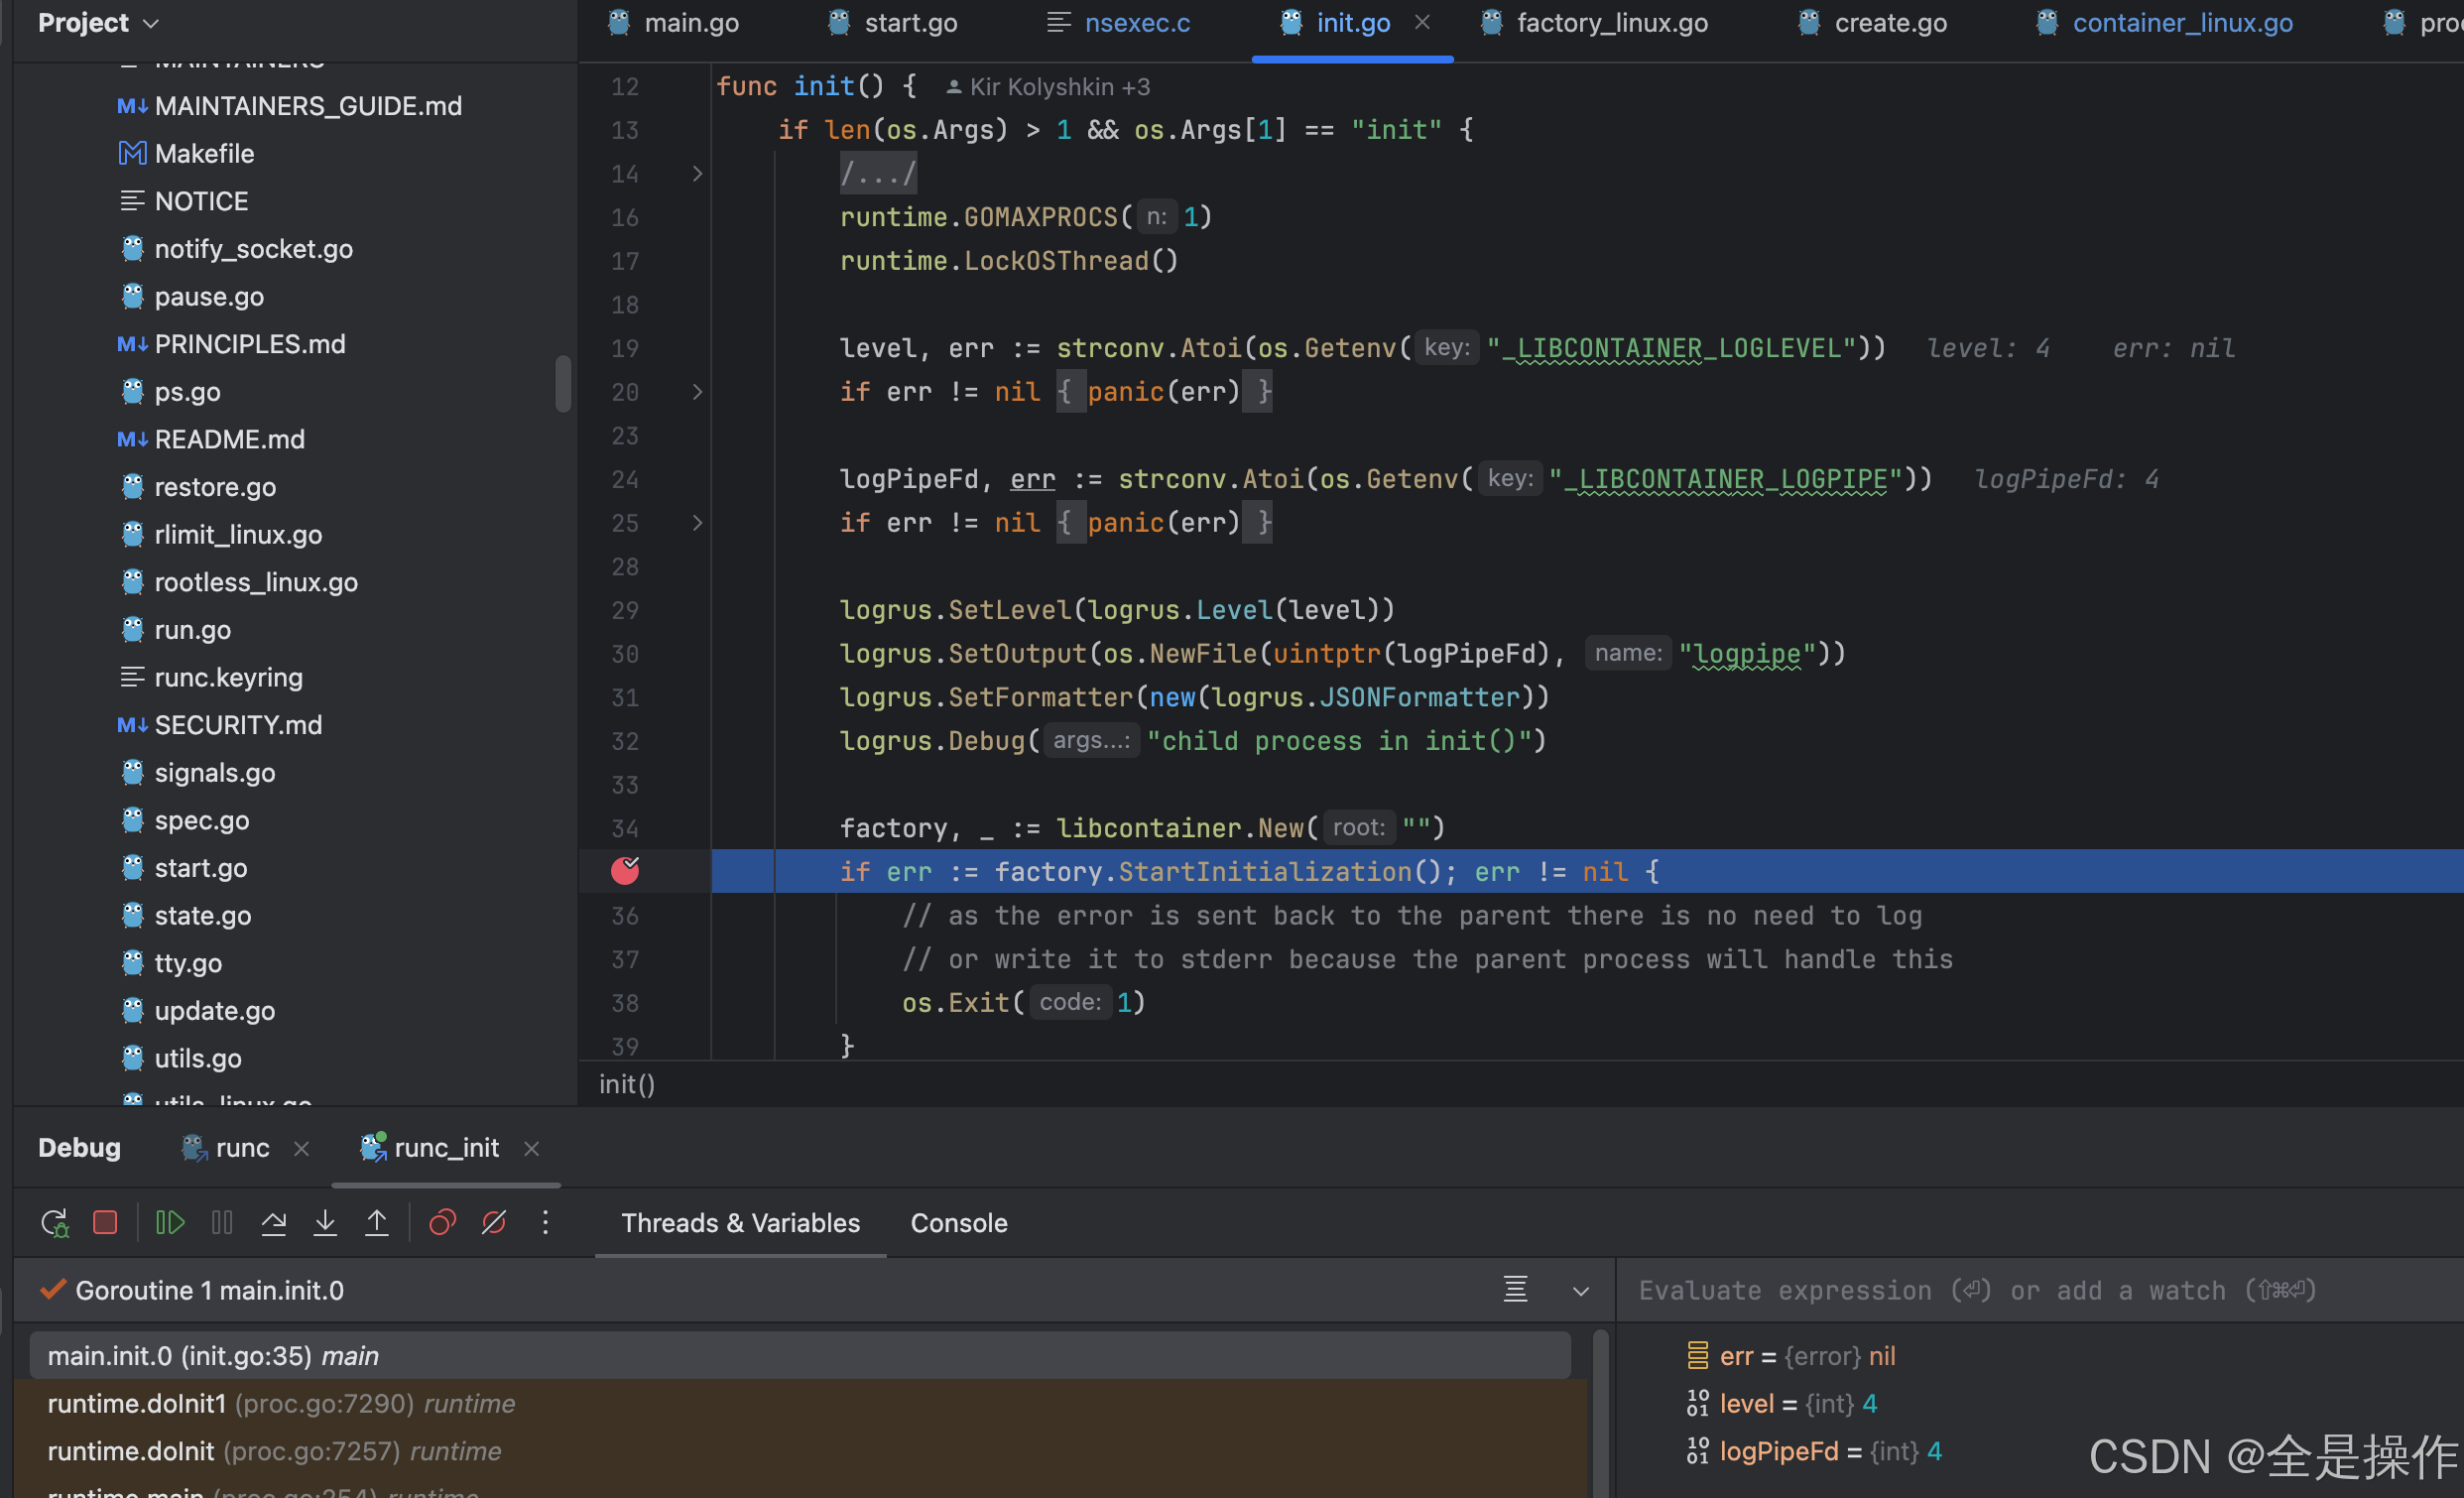Resume program execution
Viewport: 2464px width, 1498px height.
pos(170,1223)
